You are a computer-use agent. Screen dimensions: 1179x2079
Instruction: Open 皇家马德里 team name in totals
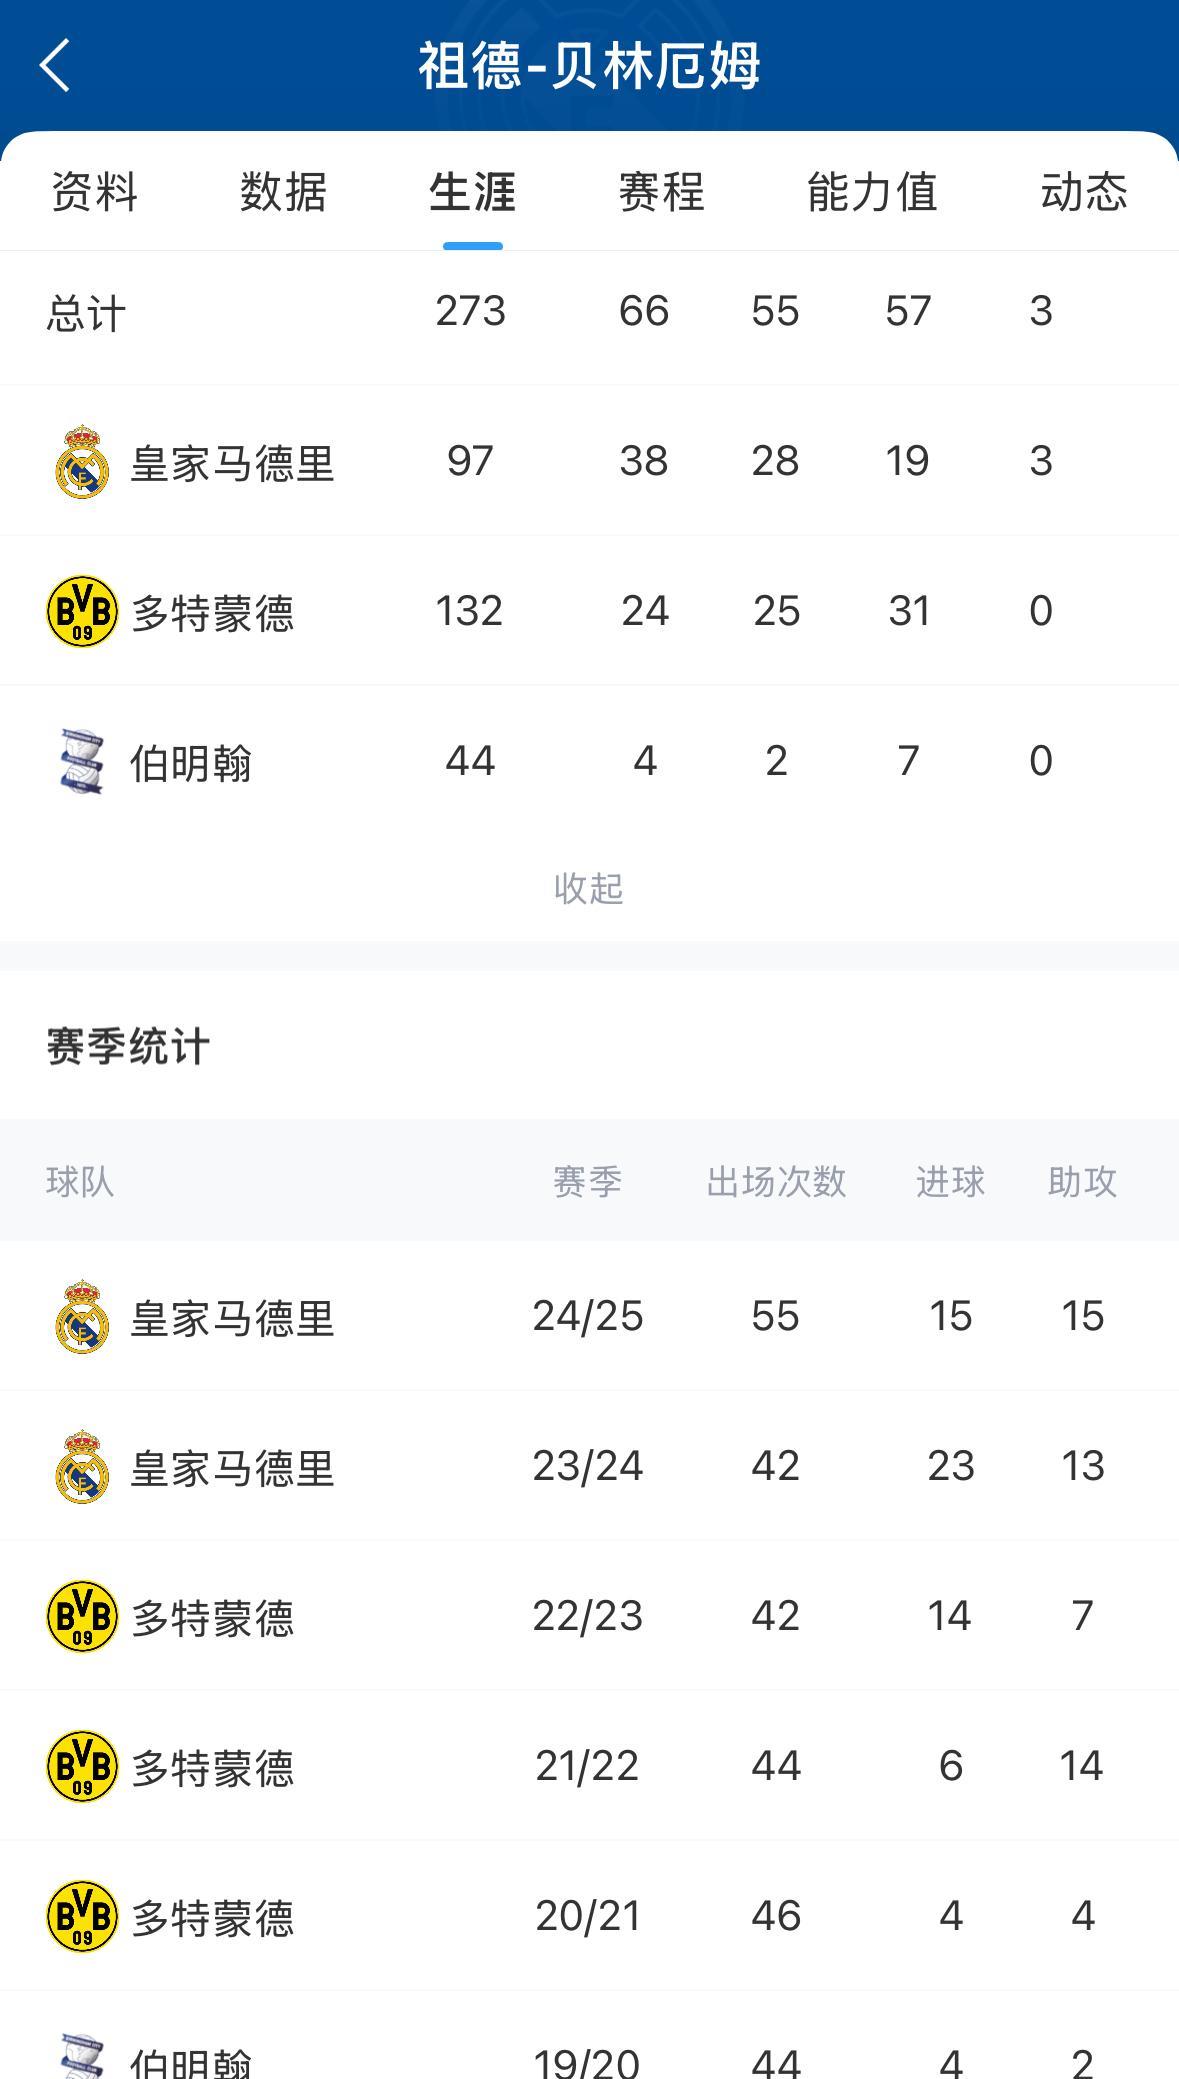tap(232, 464)
